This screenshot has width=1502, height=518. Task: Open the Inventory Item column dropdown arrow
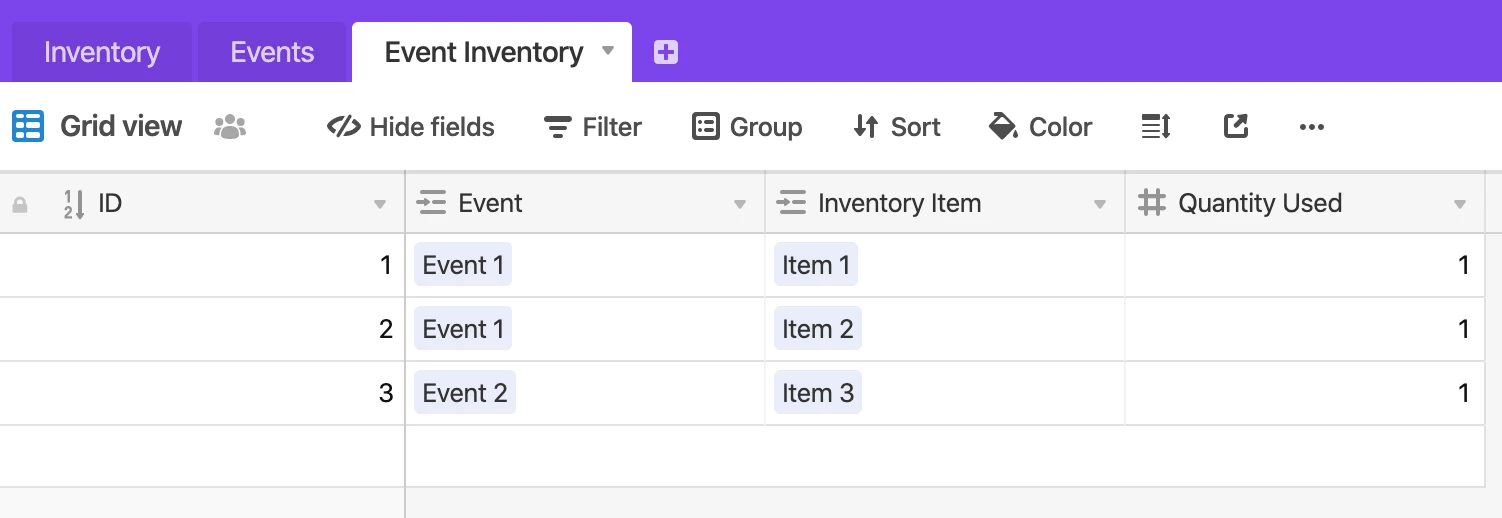click(x=1100, y=205)
